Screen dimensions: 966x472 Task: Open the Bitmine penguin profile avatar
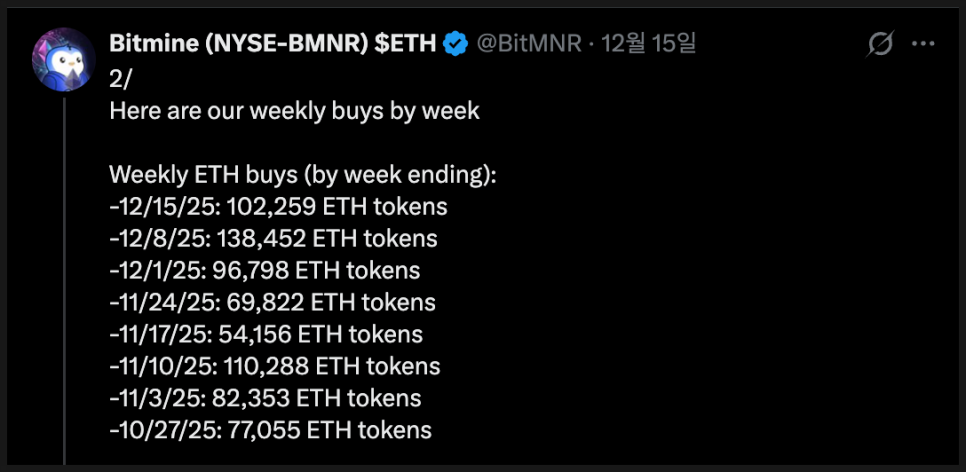tap(64, 58)
